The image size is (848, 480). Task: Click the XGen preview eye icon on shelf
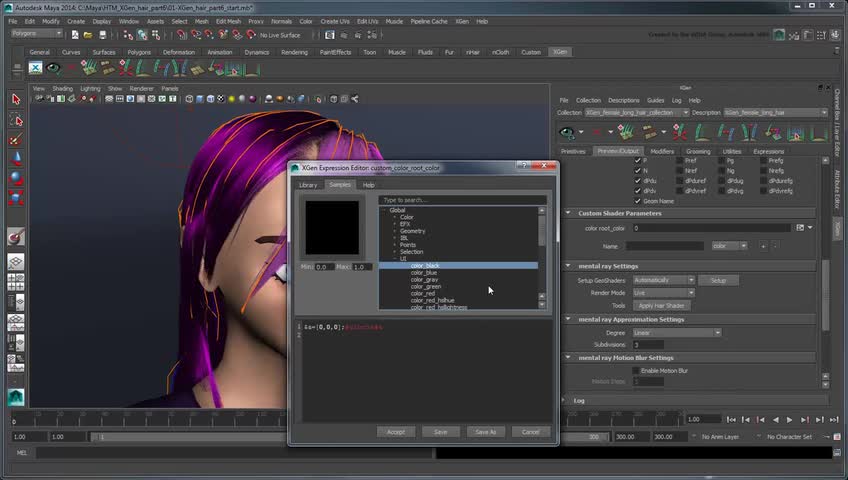(54, 69)
